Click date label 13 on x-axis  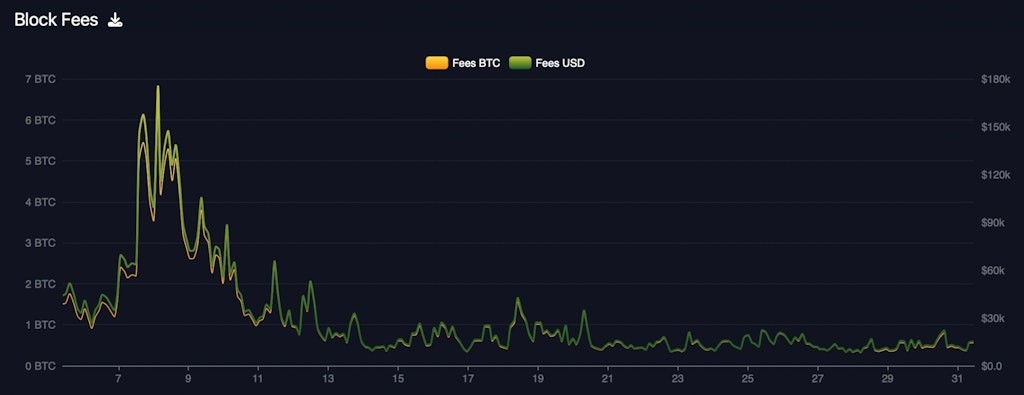(328, 379)
